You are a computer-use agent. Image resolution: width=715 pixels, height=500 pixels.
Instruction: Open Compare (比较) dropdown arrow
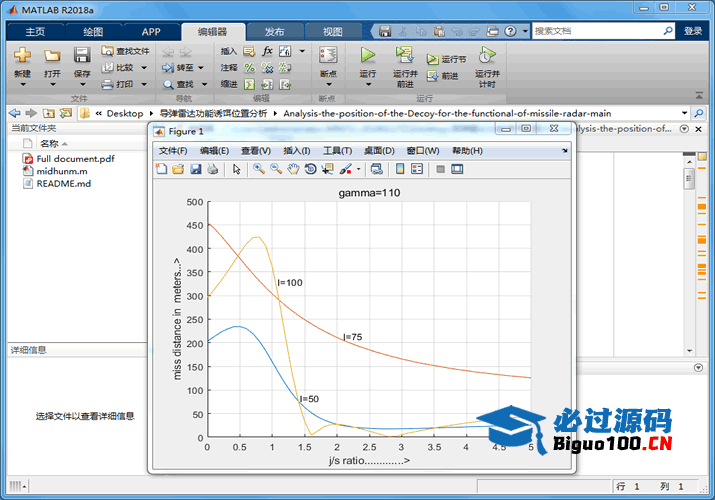click(144, 67)
